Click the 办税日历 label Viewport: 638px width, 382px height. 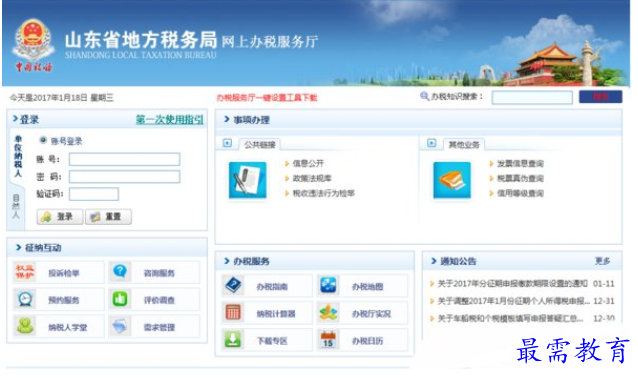367,341
